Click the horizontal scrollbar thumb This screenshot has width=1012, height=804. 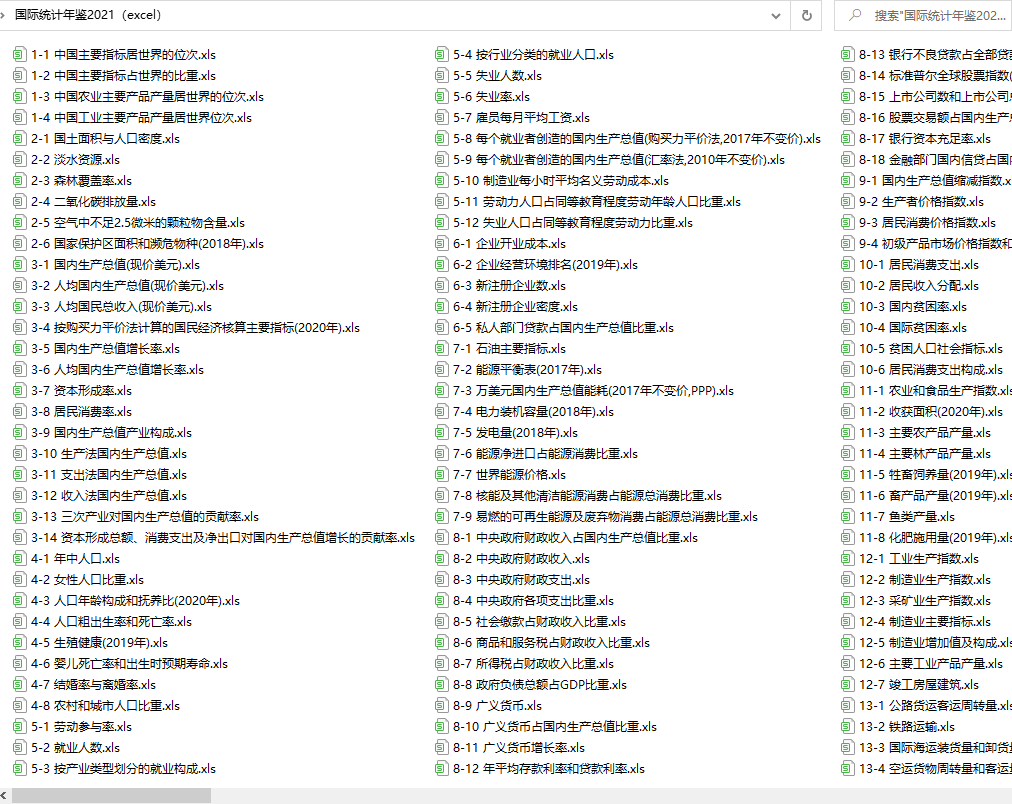coord(111,795)
